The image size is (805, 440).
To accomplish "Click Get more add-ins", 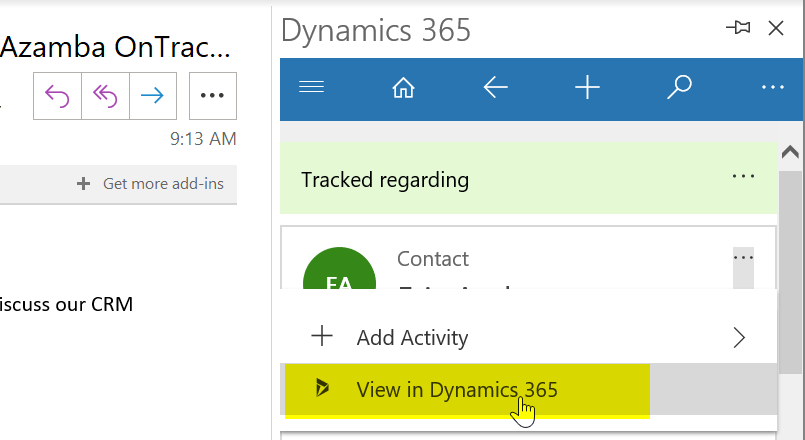I will pos(152,184).
